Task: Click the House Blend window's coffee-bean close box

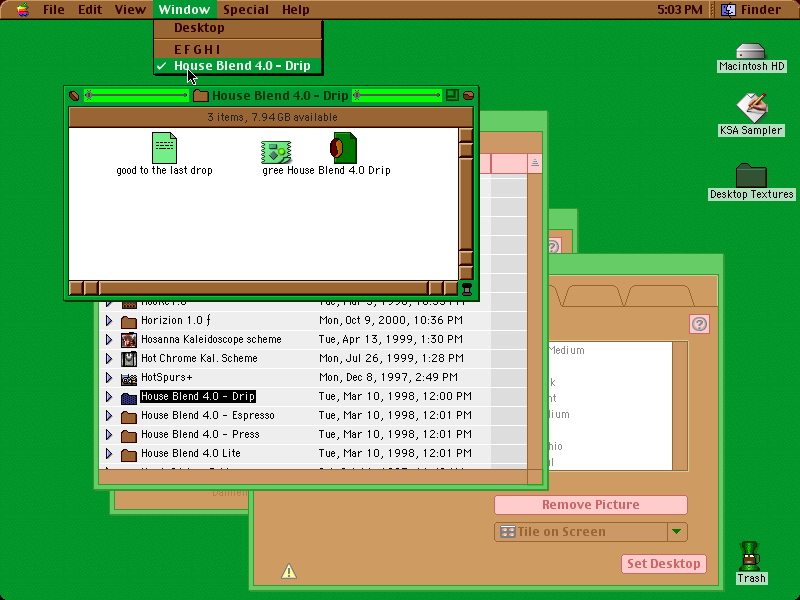Action: tap(74, 95)
